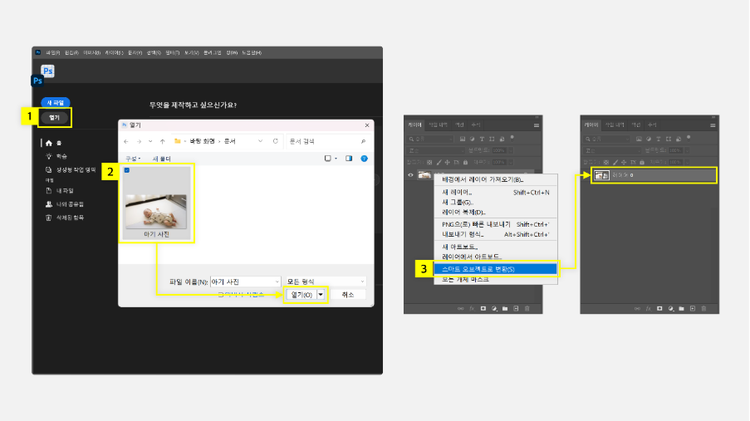Click the adjustment layer filter in context-menu Layers panel
Image resolution: width=750 pixels, height=421 pixels.
click(472, 139)
